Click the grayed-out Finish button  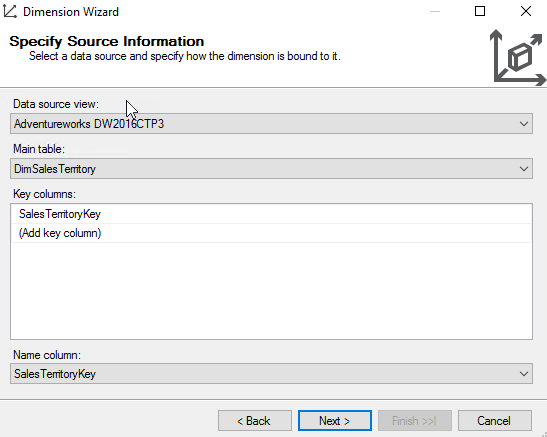tap(415, 421)
